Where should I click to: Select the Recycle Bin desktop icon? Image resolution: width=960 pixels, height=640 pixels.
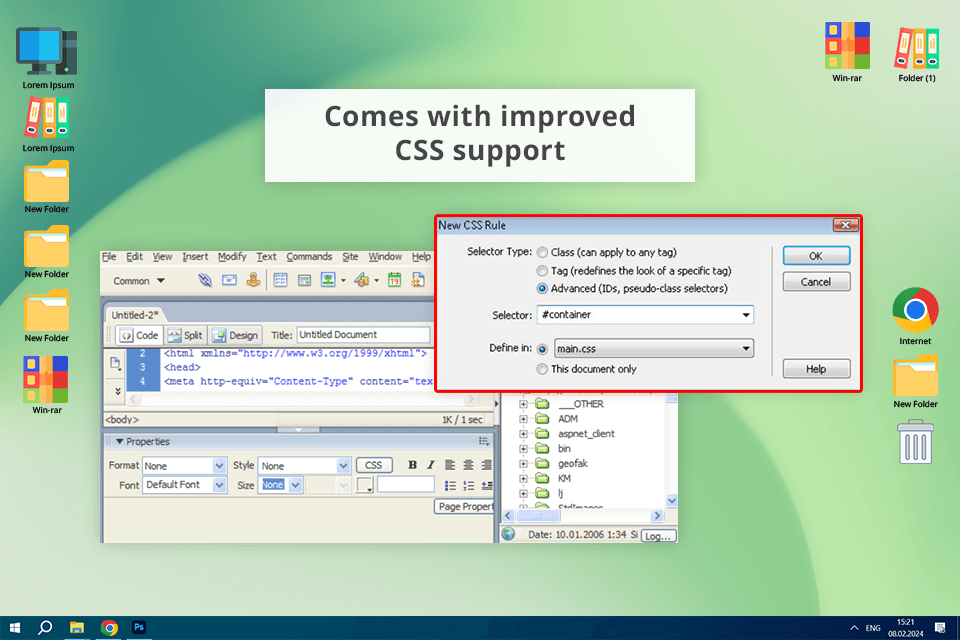[915, 442]
